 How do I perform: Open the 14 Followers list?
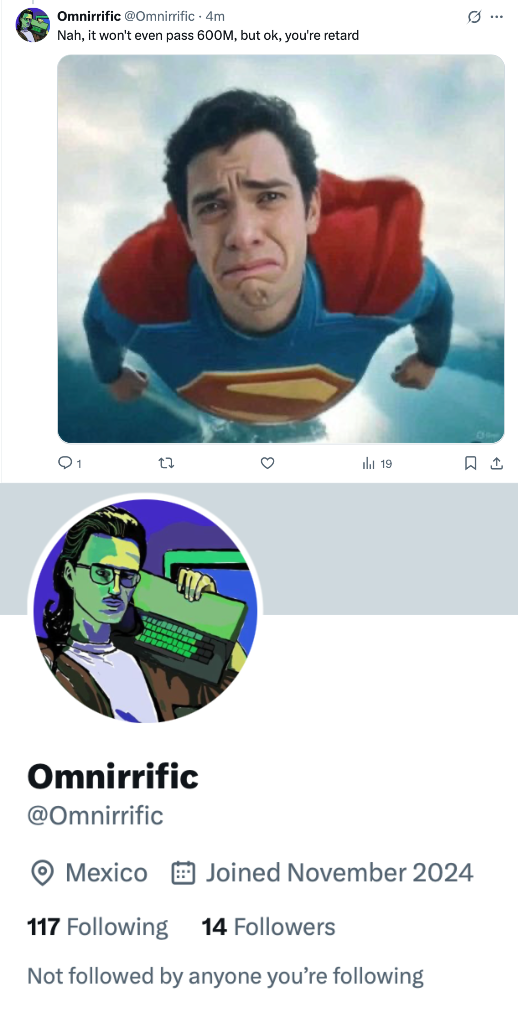tap(268, 926)
